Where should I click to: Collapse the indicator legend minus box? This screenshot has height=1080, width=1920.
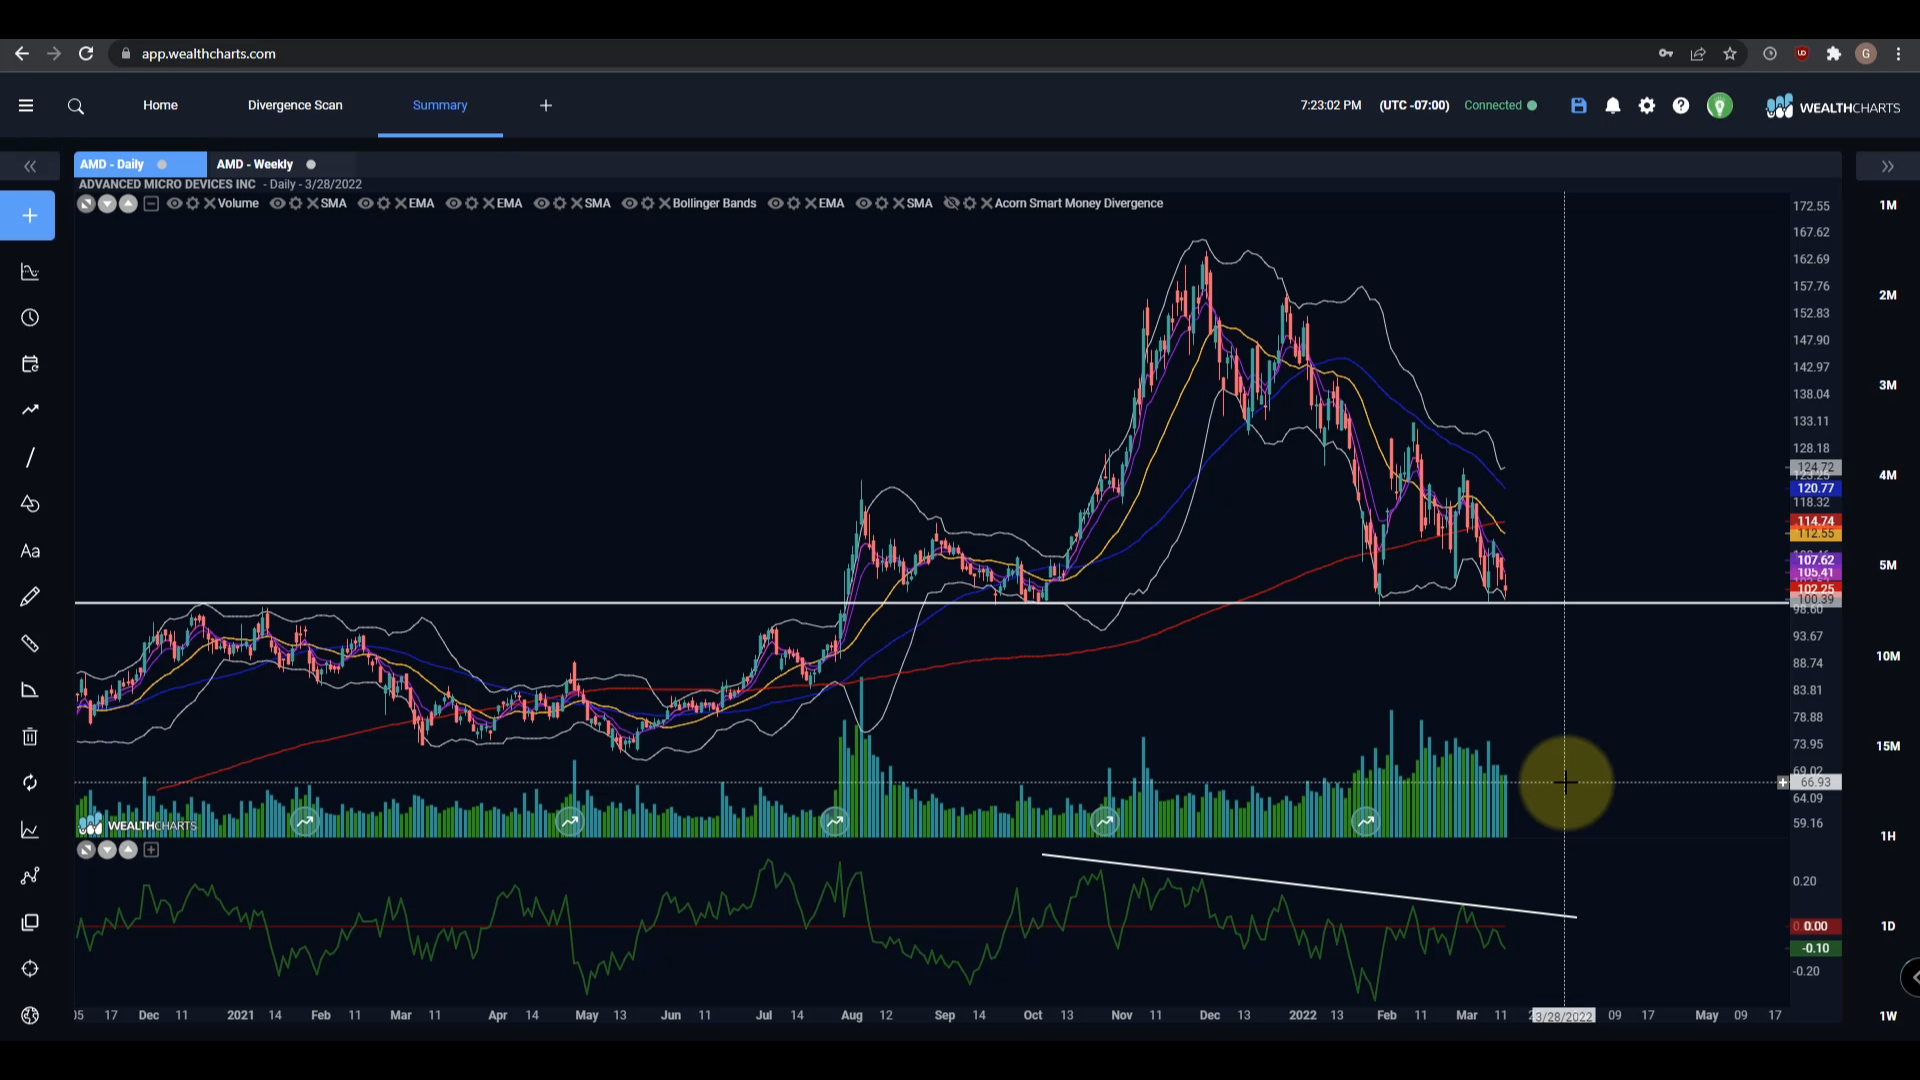[151, 204]
